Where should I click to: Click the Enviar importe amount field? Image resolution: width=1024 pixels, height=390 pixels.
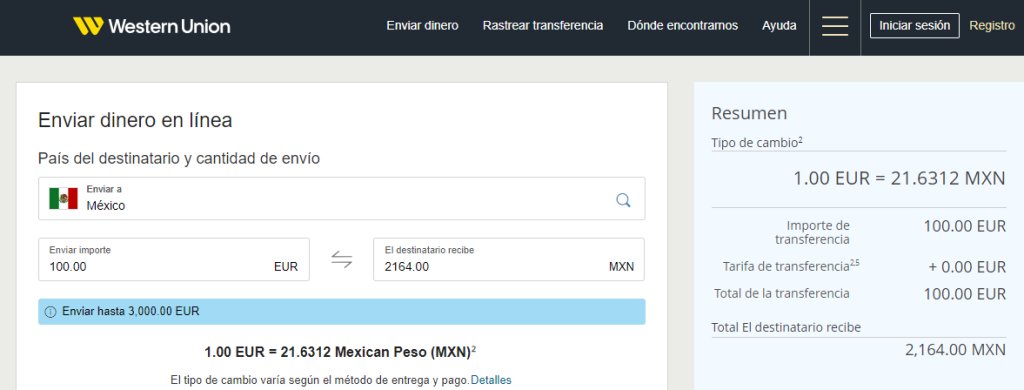click(174, 259)
